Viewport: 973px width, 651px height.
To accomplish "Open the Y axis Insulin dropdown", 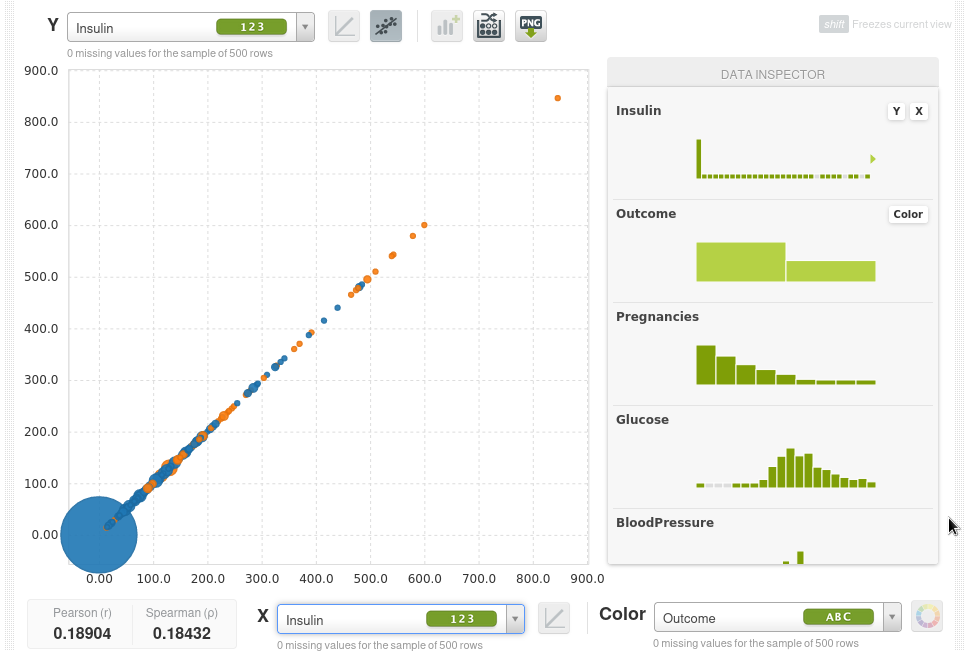I will (306, 27).
